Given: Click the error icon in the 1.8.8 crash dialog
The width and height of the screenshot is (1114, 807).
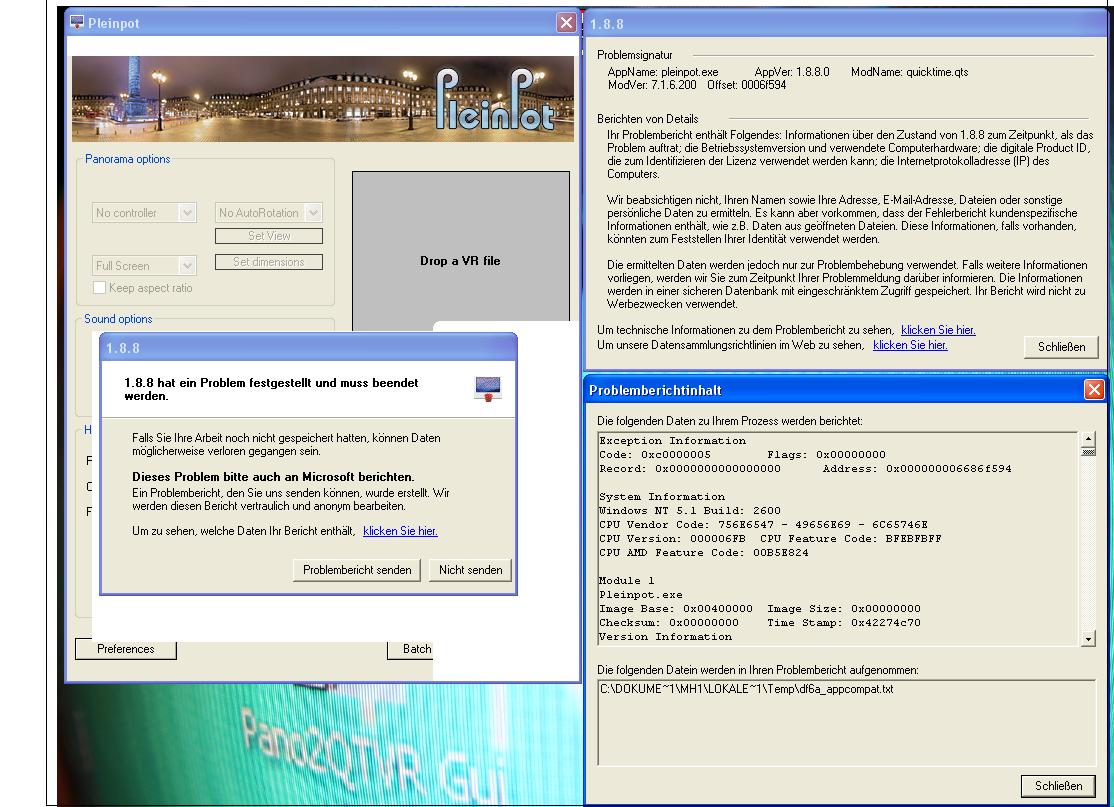Looking at the screenshot, I should [488, 389].
